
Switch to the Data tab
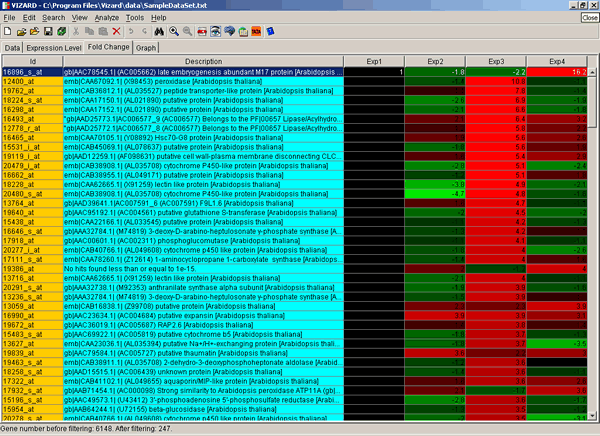pyautogui.click(x=12, y=48)
